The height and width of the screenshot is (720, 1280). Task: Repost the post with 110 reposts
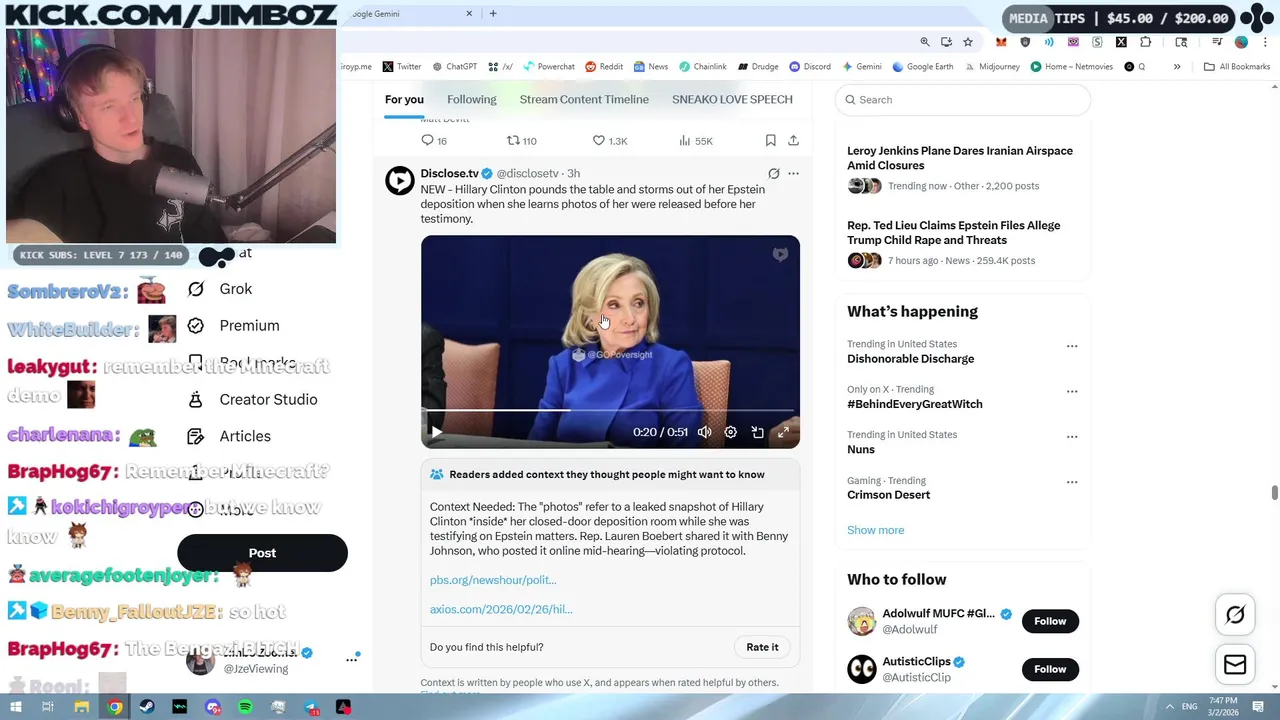coord(521,141)
